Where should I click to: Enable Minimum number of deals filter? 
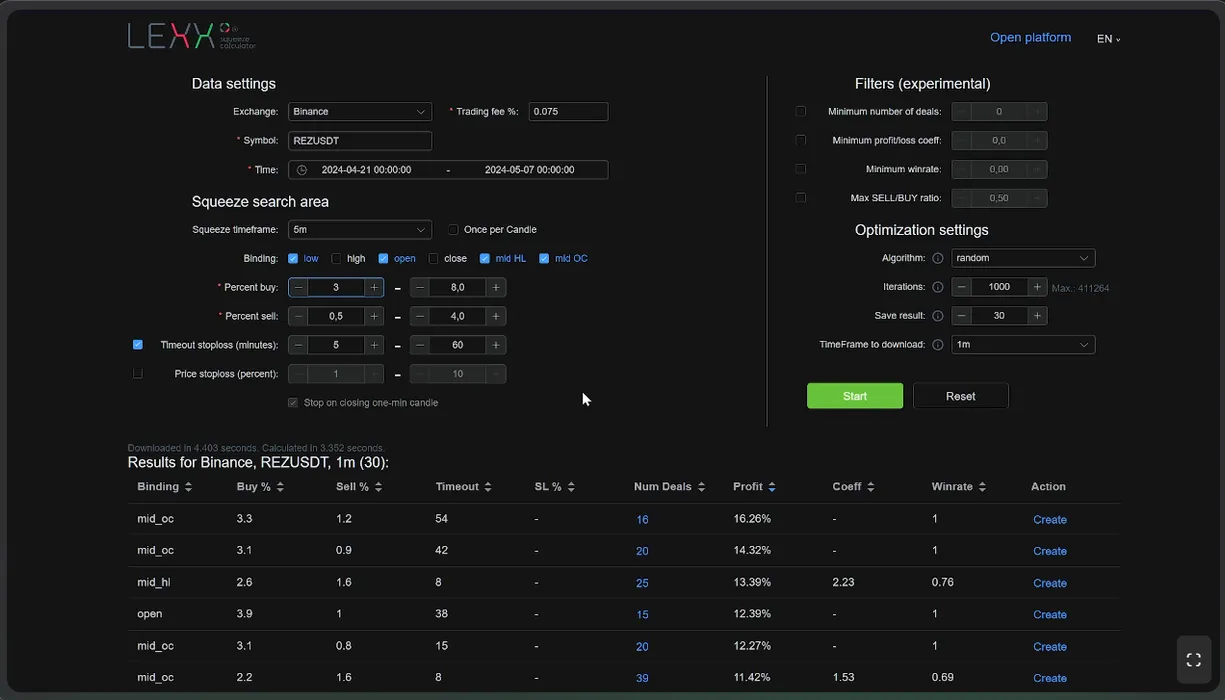[x=801, y=111]
